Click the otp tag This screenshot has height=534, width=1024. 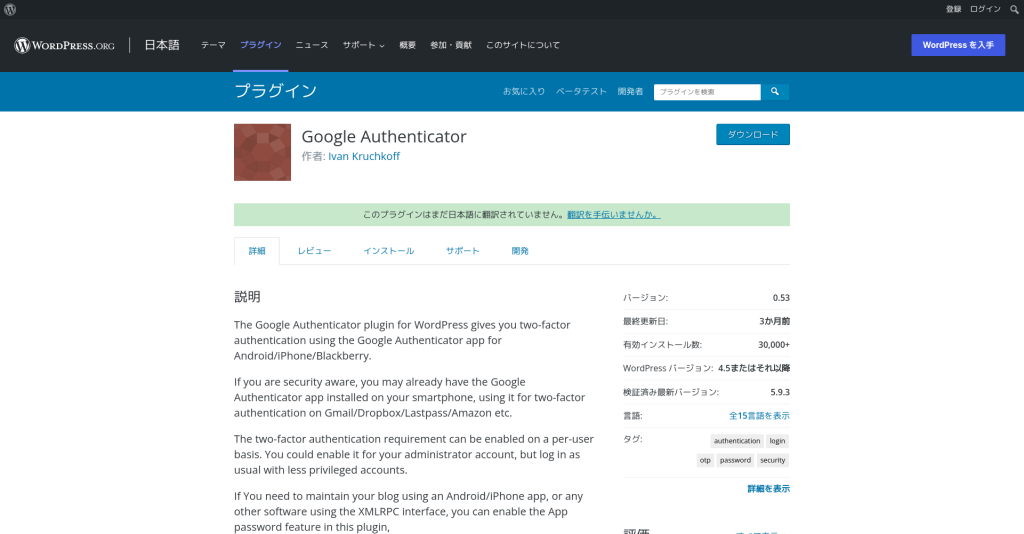pos(705,460)
